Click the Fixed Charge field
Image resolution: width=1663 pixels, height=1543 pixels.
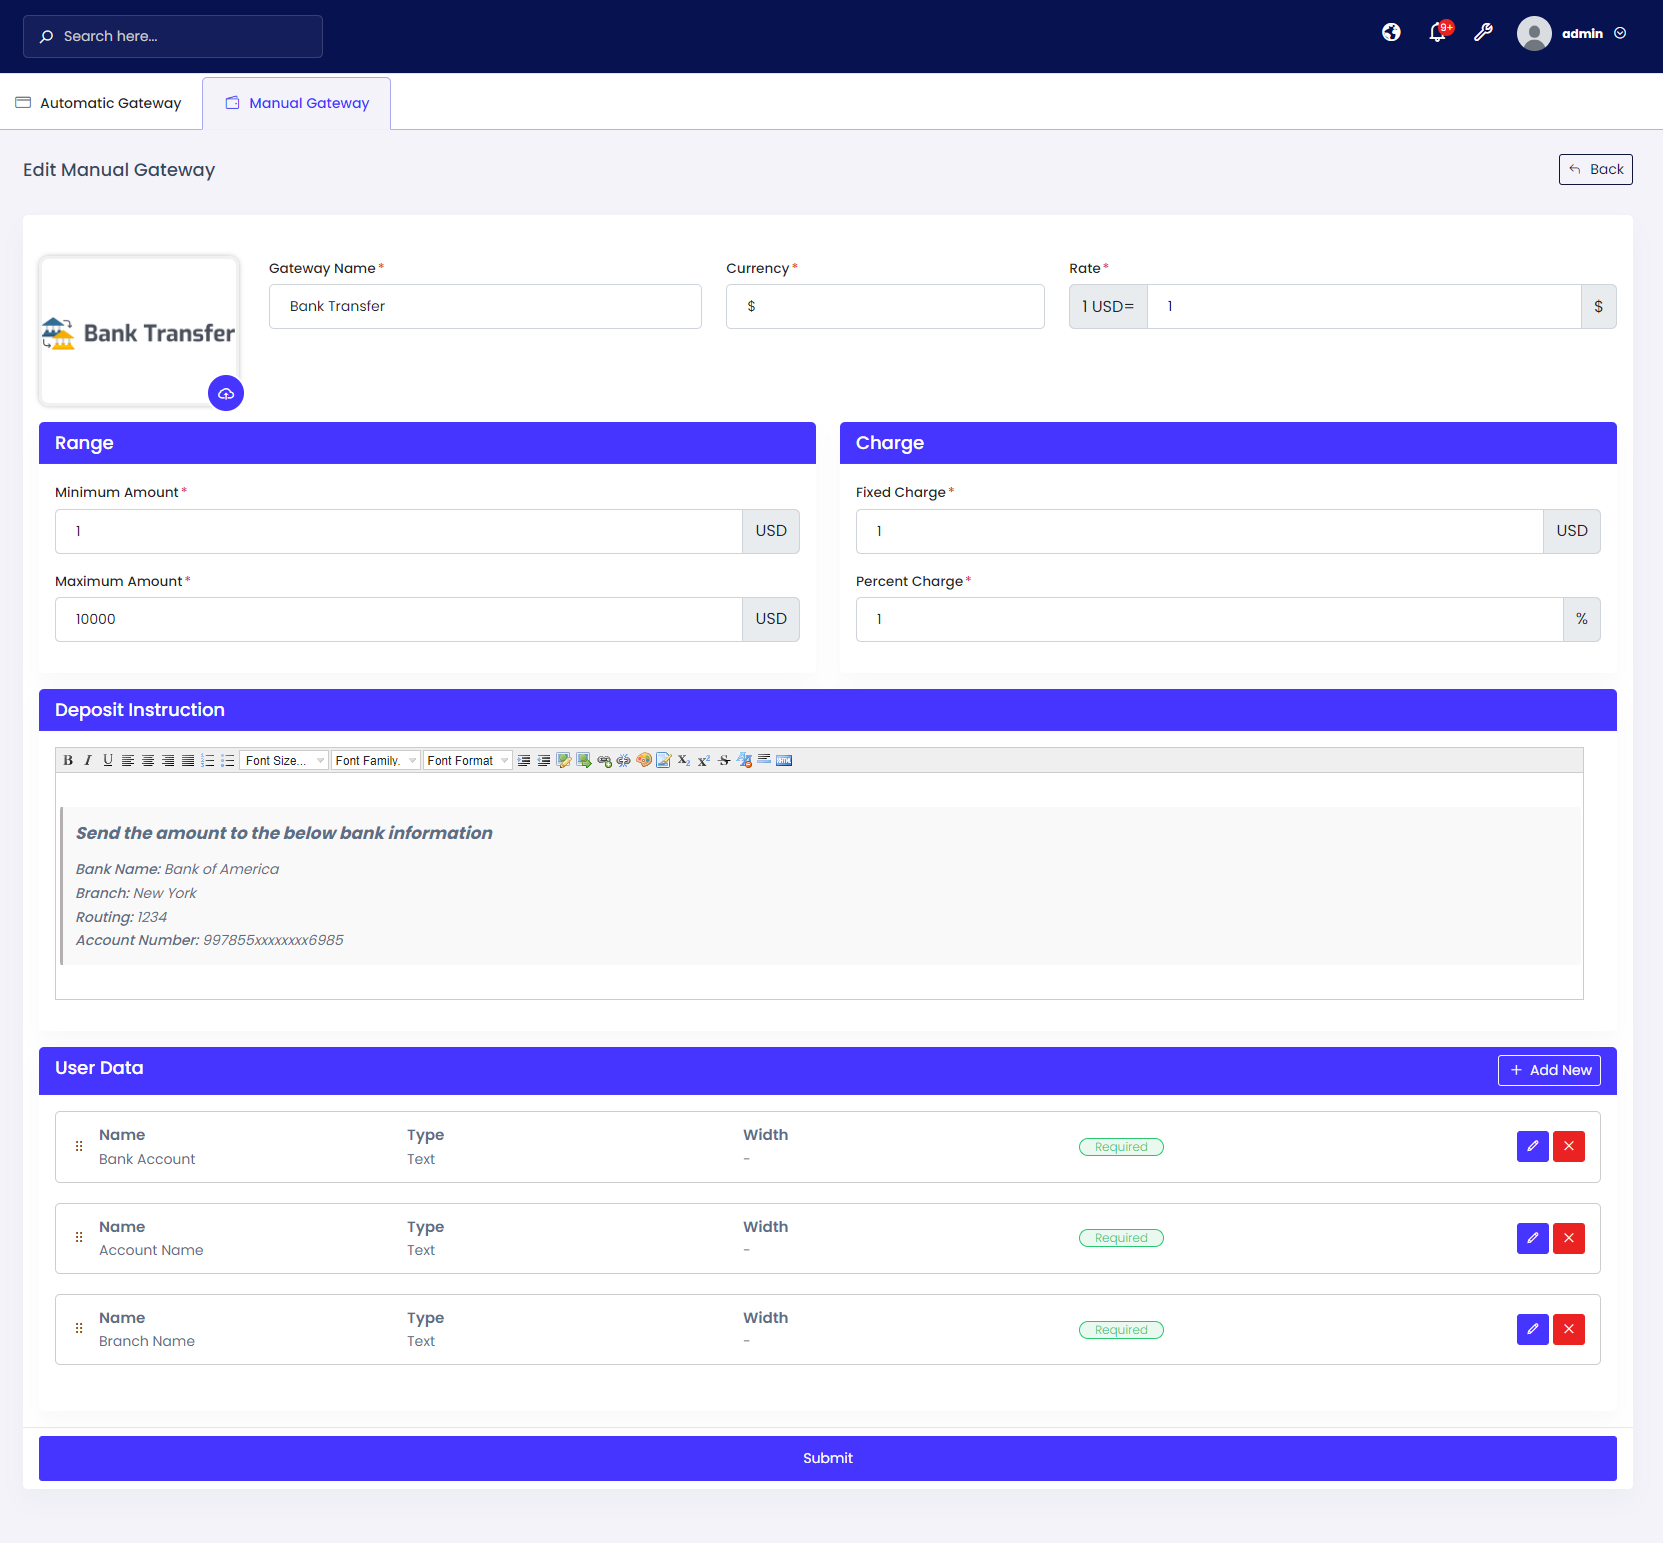tap(1200, 531)
